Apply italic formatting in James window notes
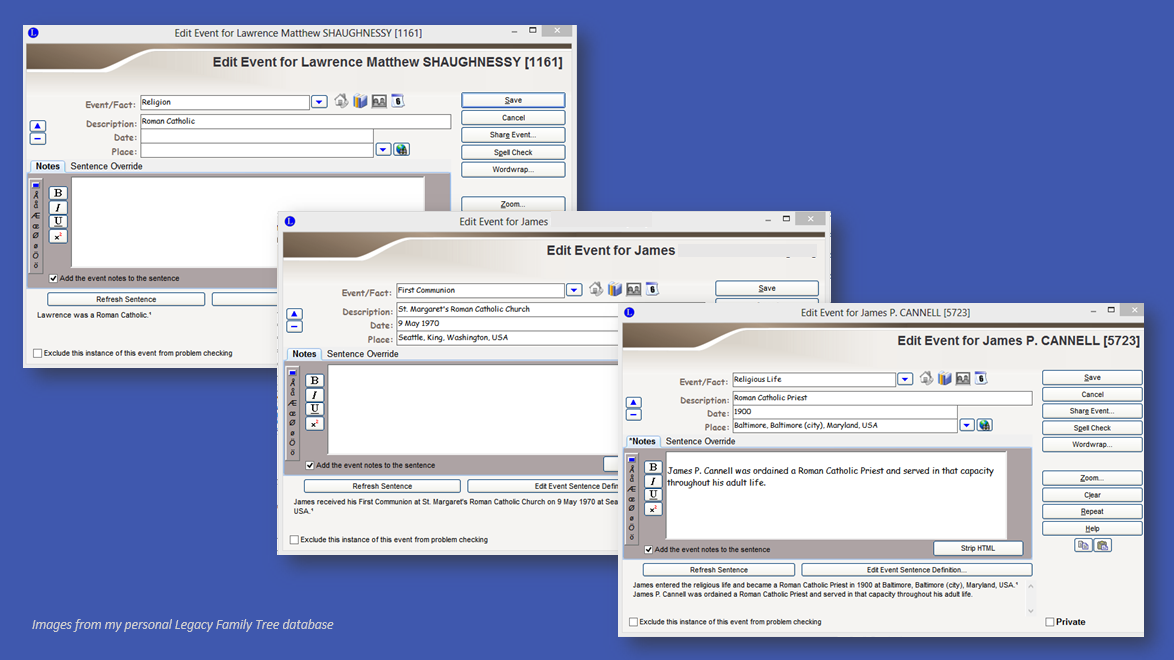This screenshot has height=660, width=1174. (314, 395)
